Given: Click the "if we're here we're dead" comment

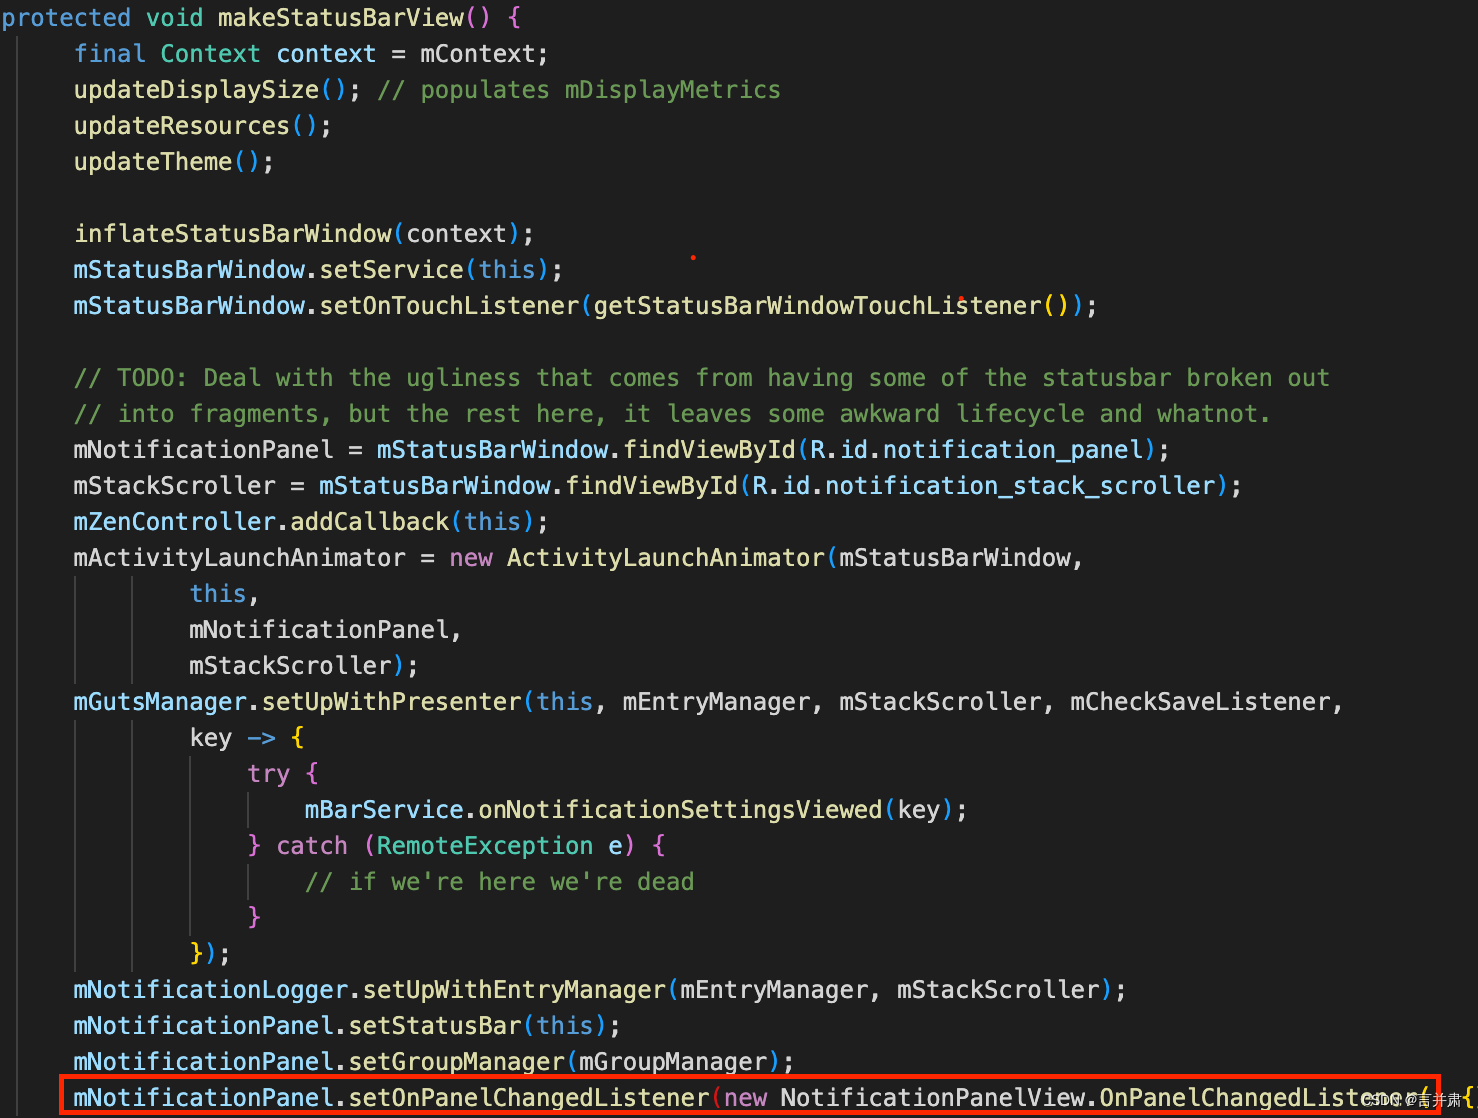Looking at the screenshot, I should point(499,882).
